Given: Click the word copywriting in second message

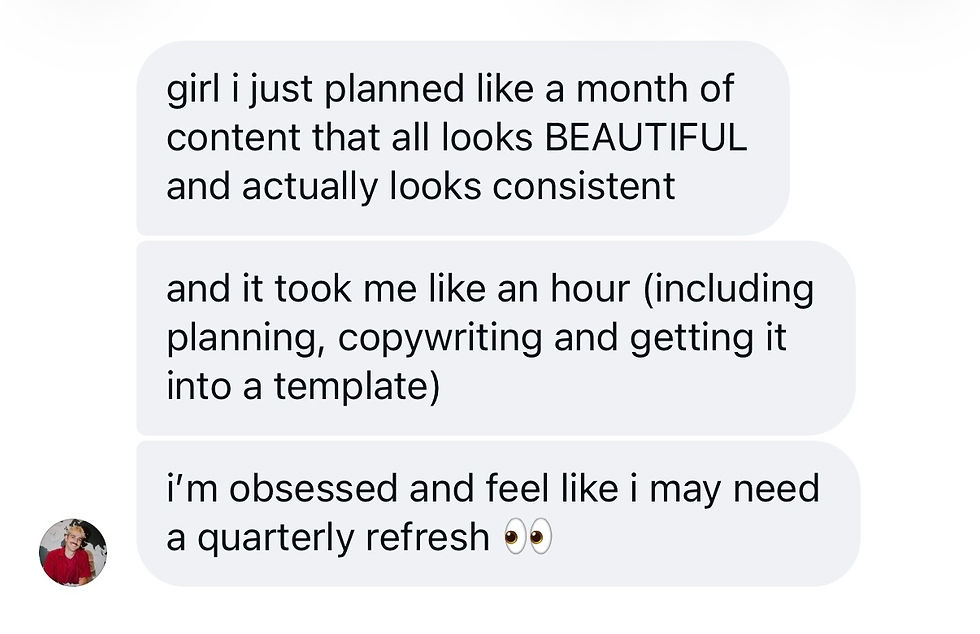Looking at the screenshot, I should pyautogui.click(x=440, y=338).
